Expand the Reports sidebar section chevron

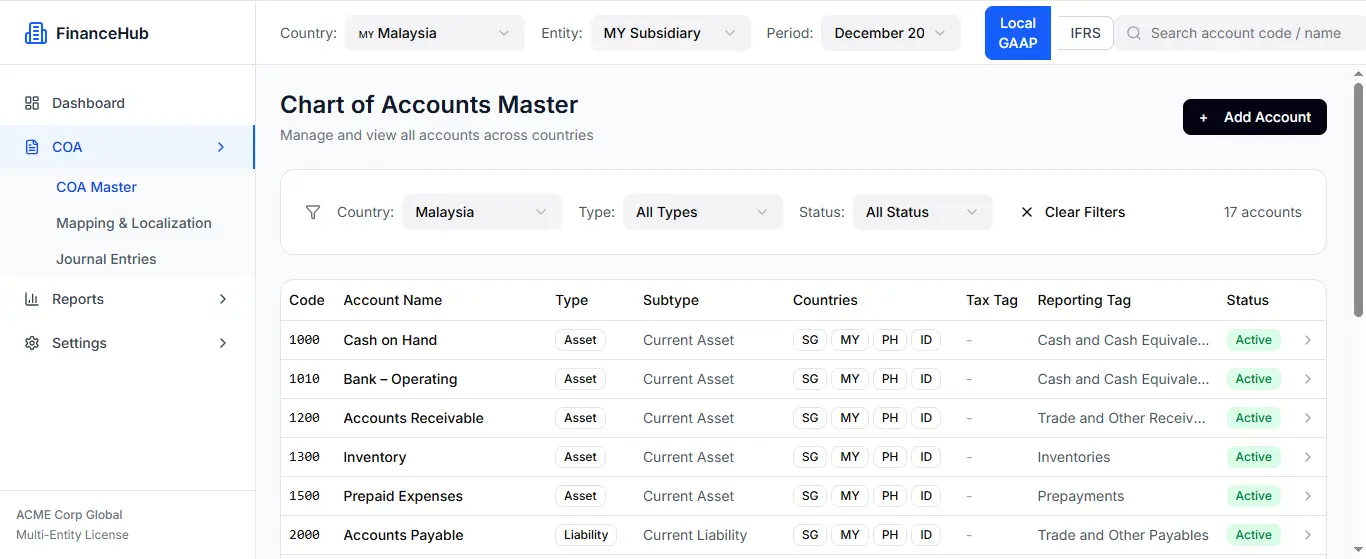click(222, 299)
